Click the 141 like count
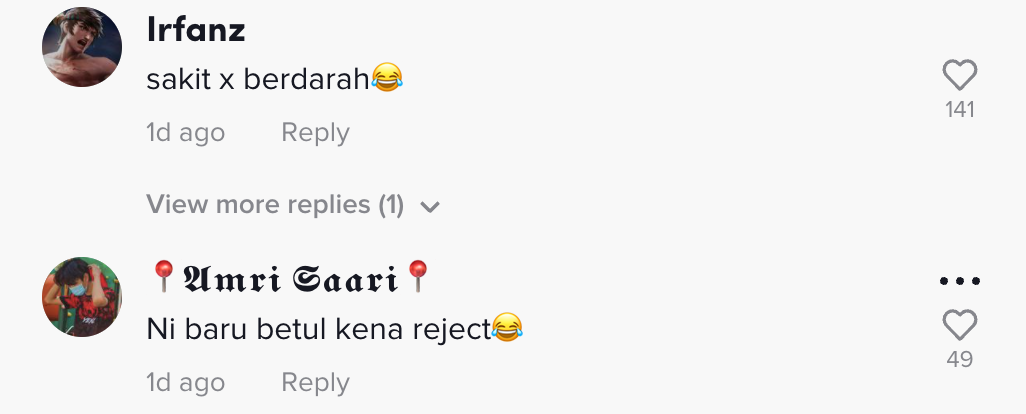1026x414 pixels. pos(960,110)
